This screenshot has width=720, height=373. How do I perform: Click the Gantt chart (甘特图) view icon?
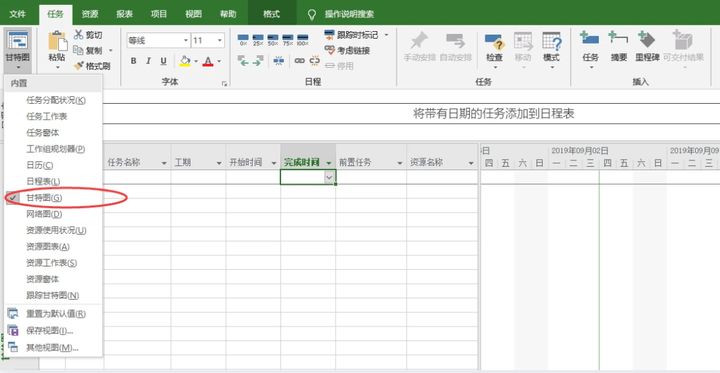pos(18,41)
